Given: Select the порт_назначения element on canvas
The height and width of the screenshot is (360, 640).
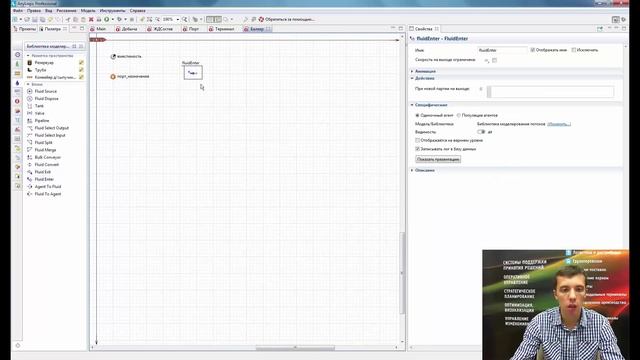Looking at the screenshot, I should point(130,76).
